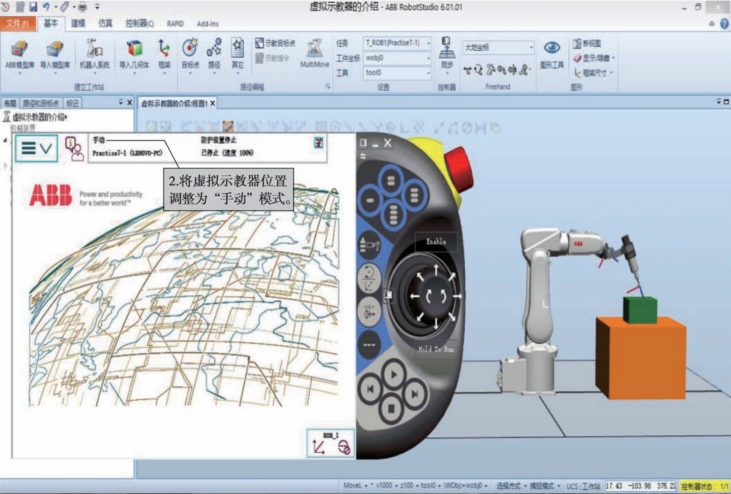The width and height of the screenshot is (731, 494).
Task: Open the ABB模型库 library icon
Action: (19, 54)
